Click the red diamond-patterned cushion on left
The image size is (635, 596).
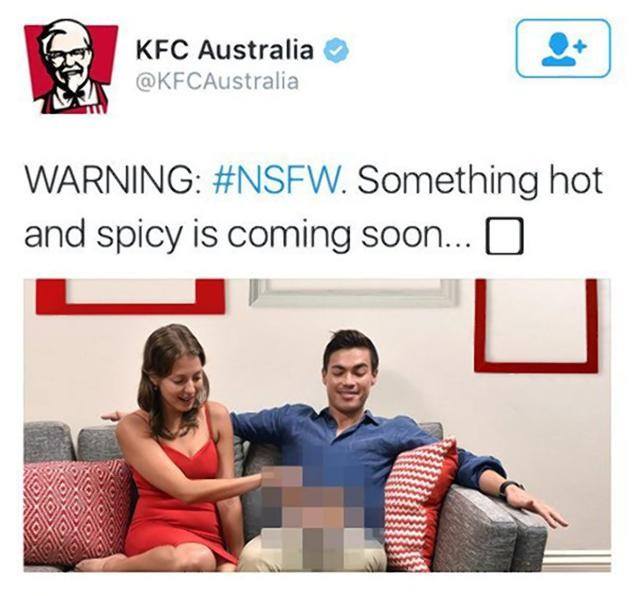click(x=77, y=512)
